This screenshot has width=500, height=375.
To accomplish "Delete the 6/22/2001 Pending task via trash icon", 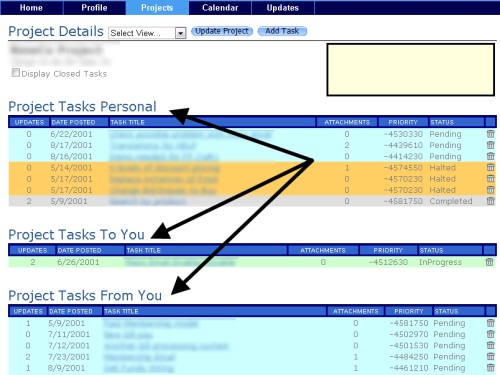I will coord(490,134).
